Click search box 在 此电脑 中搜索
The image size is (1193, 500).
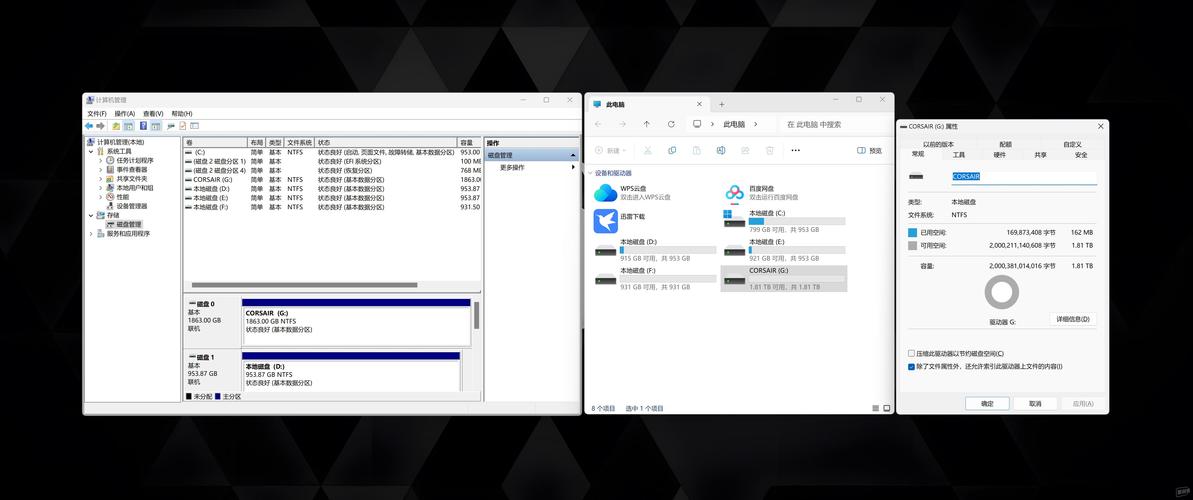point(834,124)
